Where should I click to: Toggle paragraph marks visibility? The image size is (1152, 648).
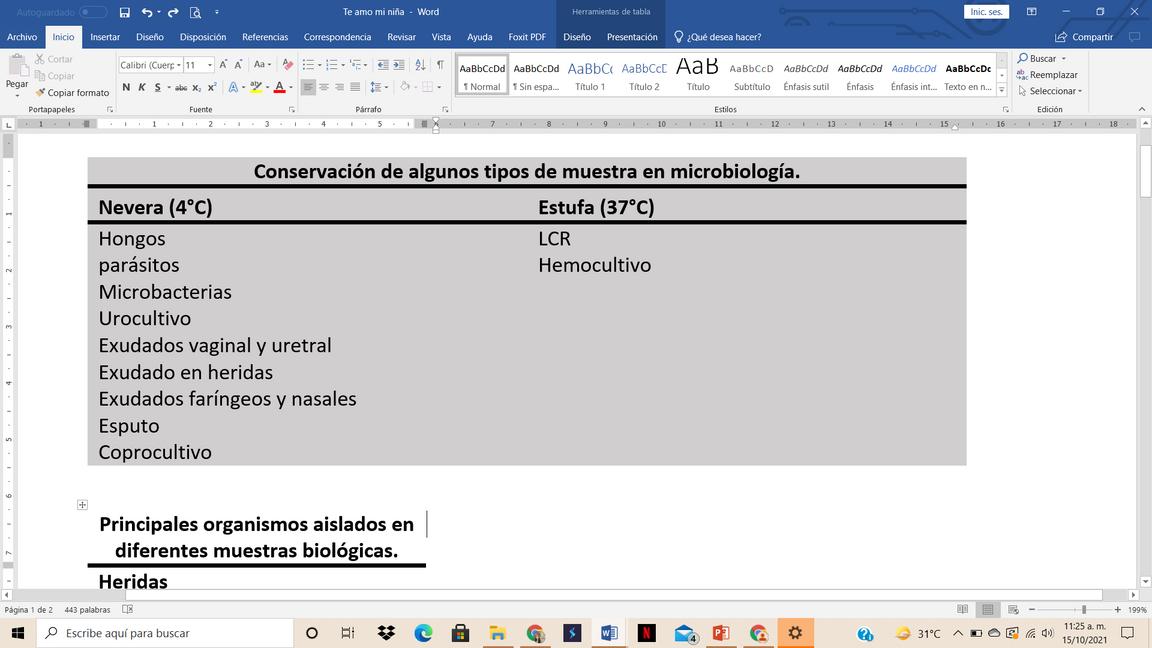[x=439, y=64]
